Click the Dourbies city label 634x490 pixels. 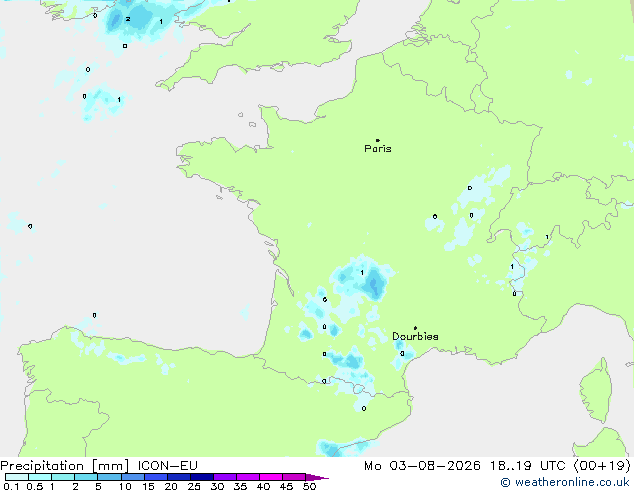click(x=415, y=336)
